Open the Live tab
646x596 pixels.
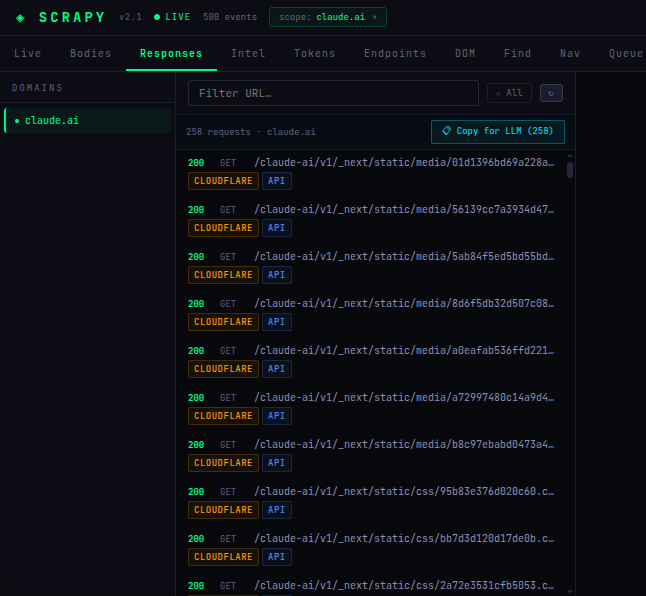28,53
